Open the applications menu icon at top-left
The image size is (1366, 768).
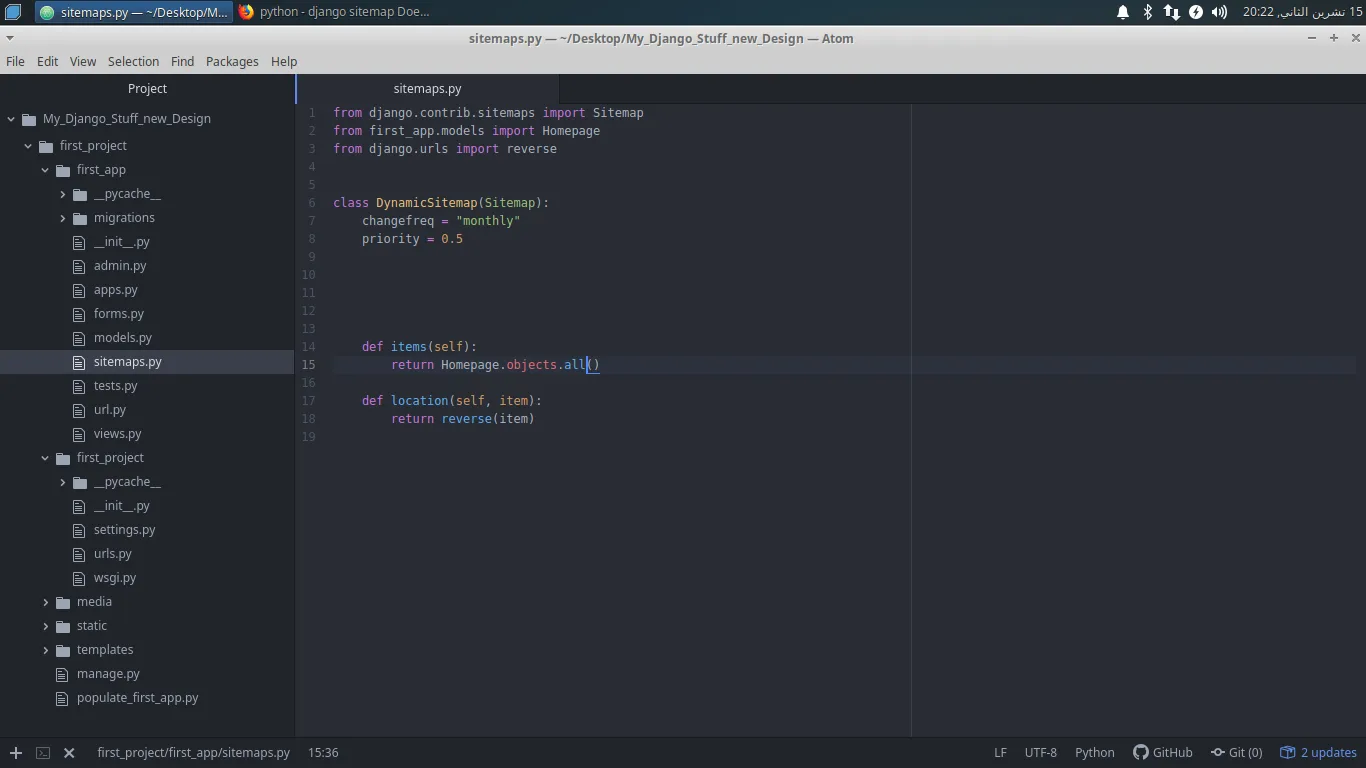[13, 12]
